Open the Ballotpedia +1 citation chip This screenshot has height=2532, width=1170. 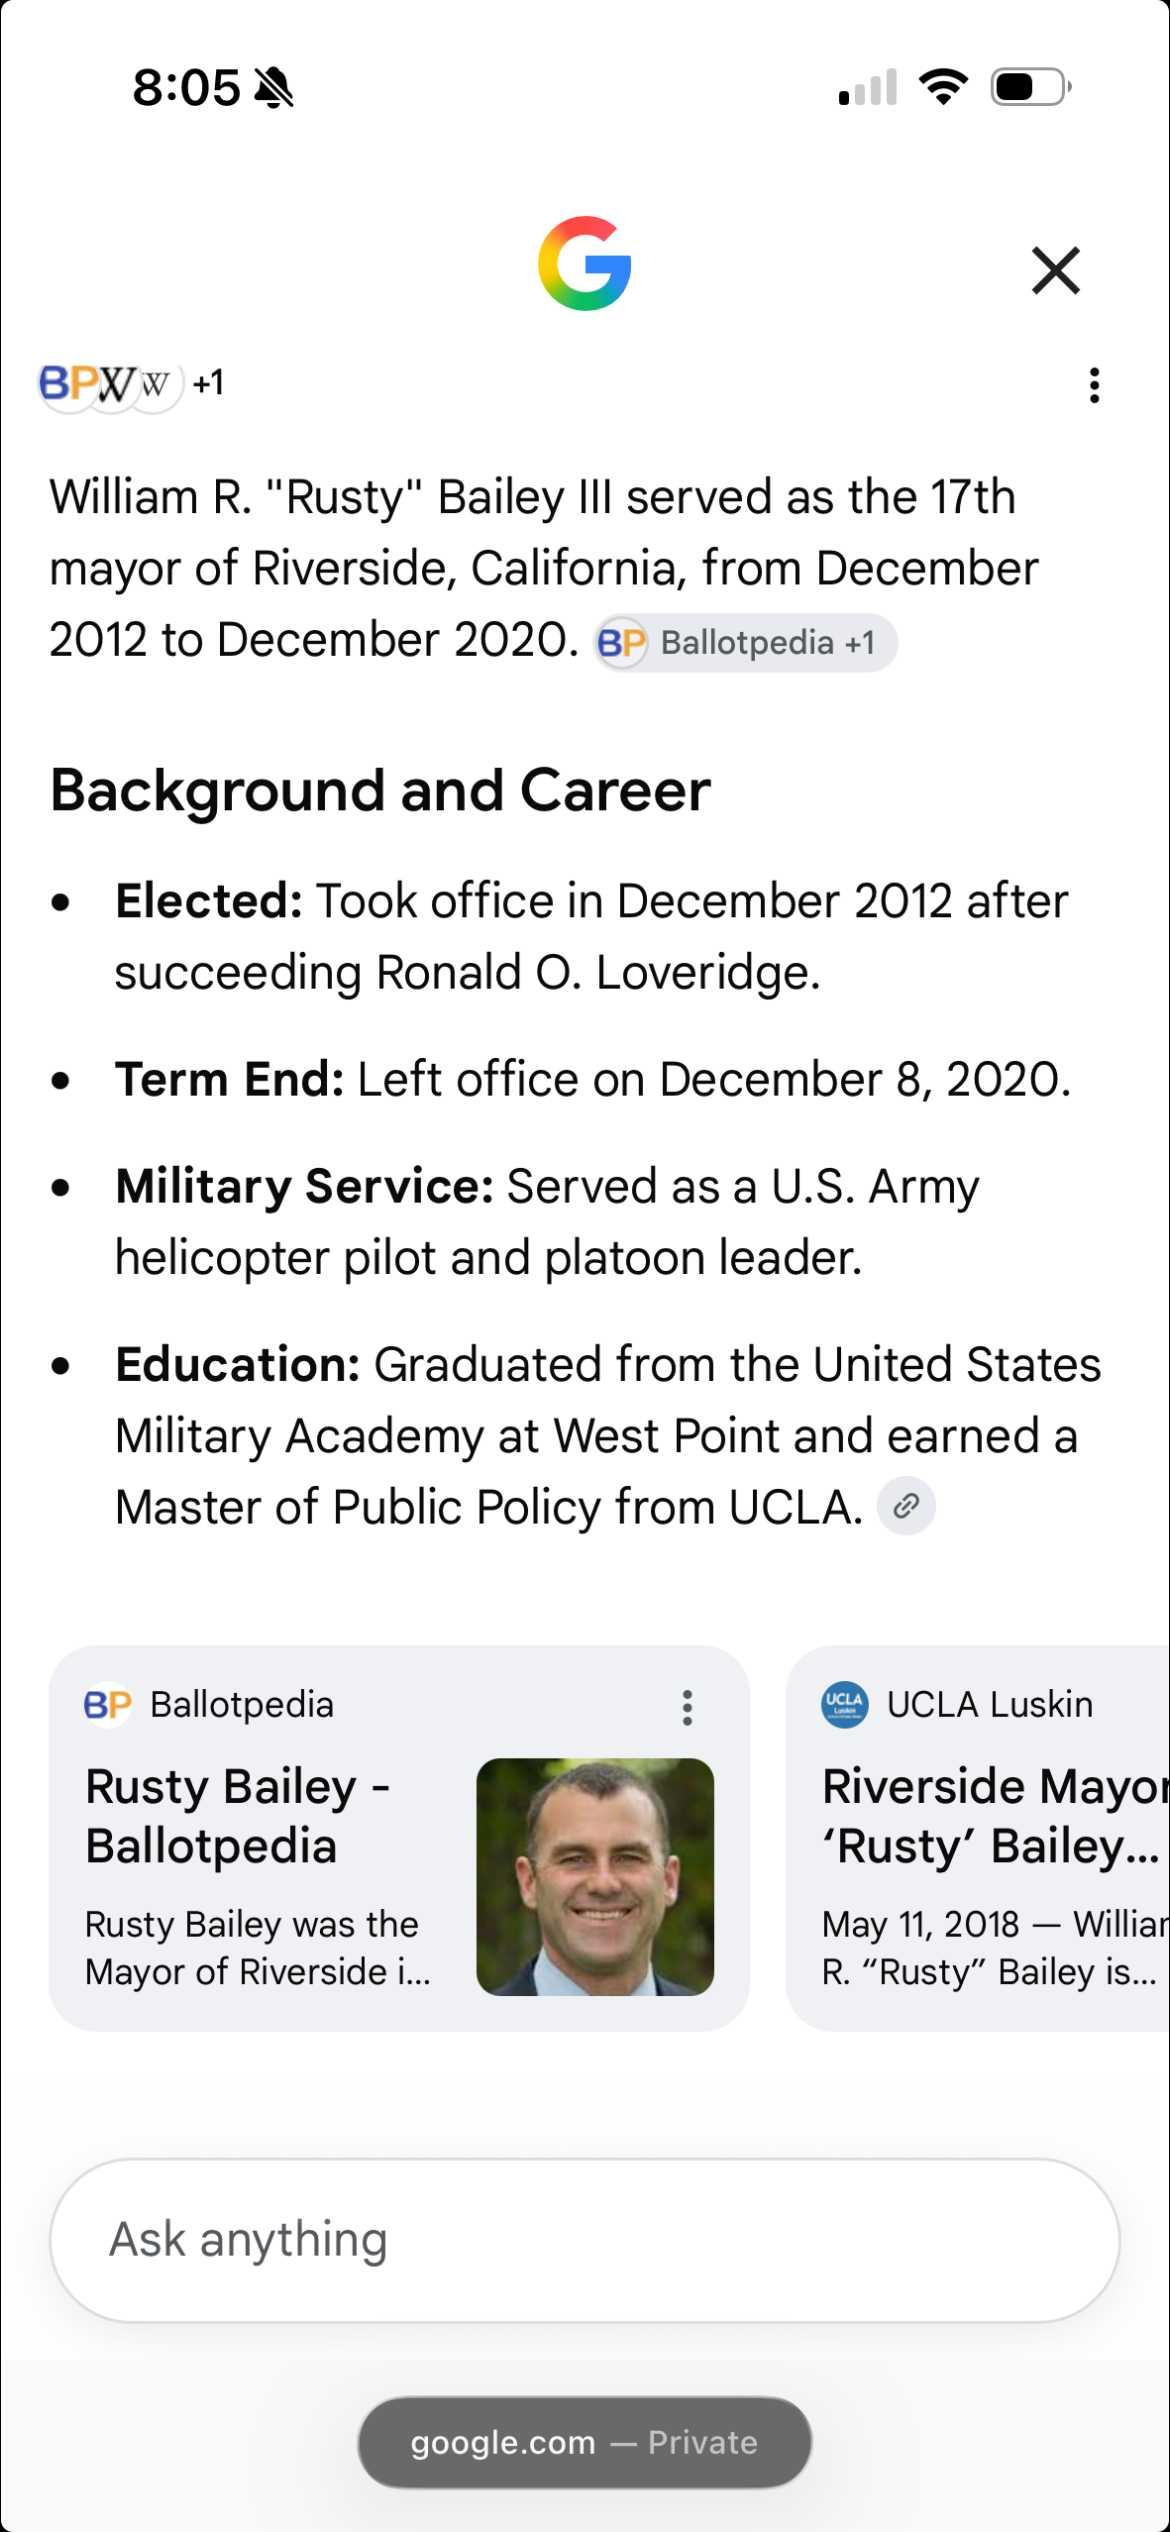click(745, 642)
